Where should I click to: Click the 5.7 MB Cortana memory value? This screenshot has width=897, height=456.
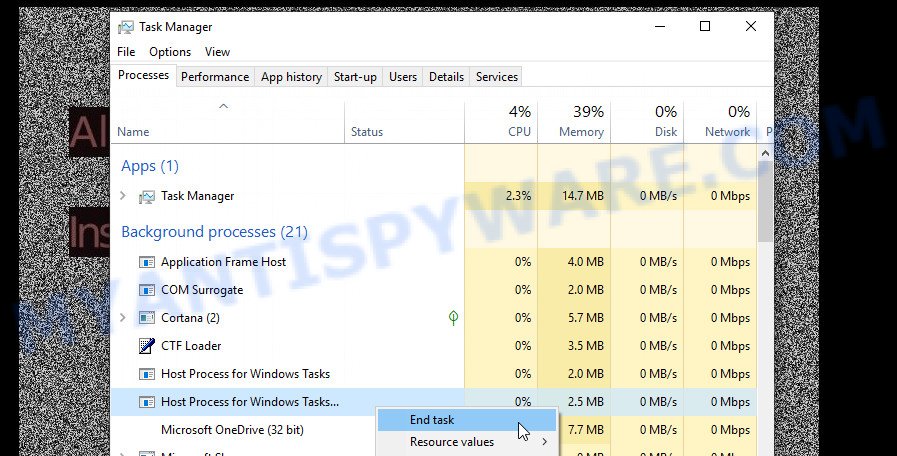tap(586, 318)
